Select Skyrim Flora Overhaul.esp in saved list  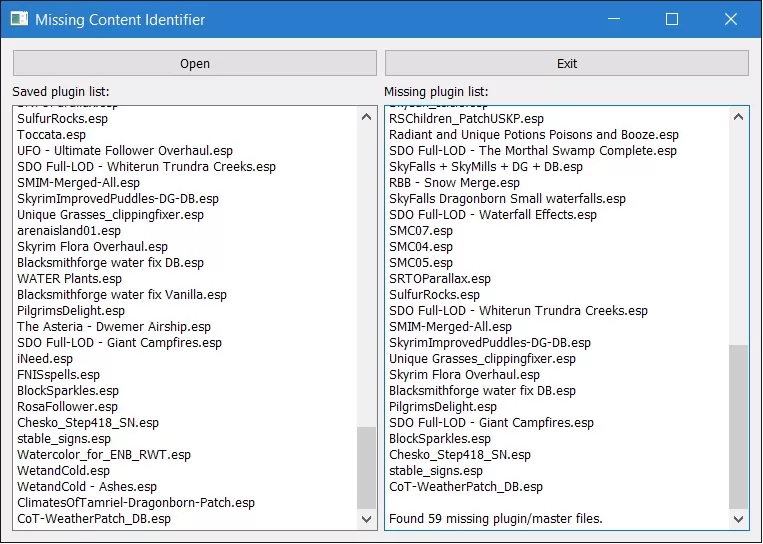pyautogui.click(x=92, y=247)
